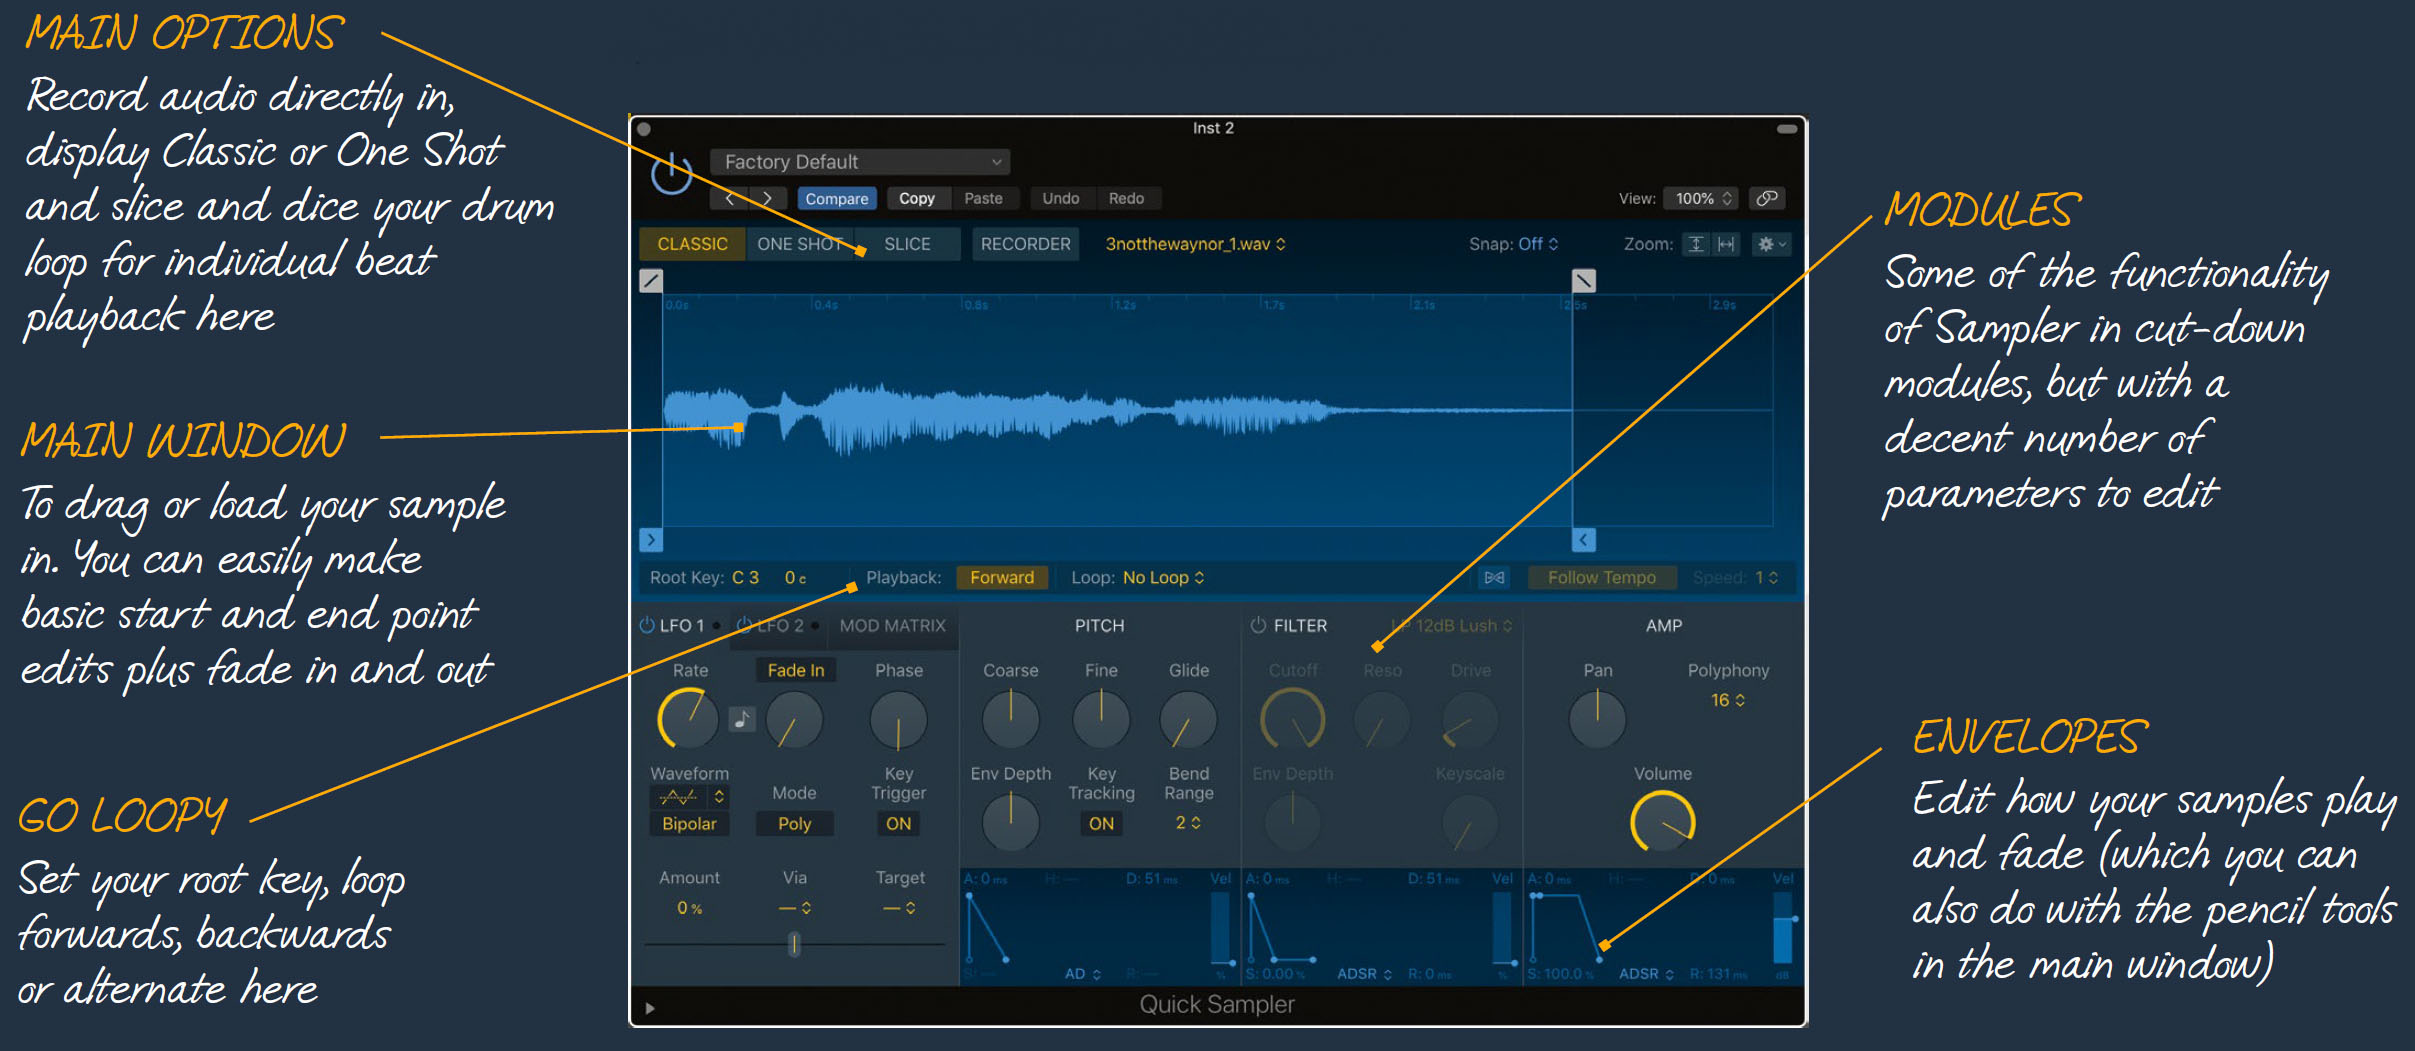Click the crossfade bowtie icon

pyautogui.click(x=1495, y=577)
